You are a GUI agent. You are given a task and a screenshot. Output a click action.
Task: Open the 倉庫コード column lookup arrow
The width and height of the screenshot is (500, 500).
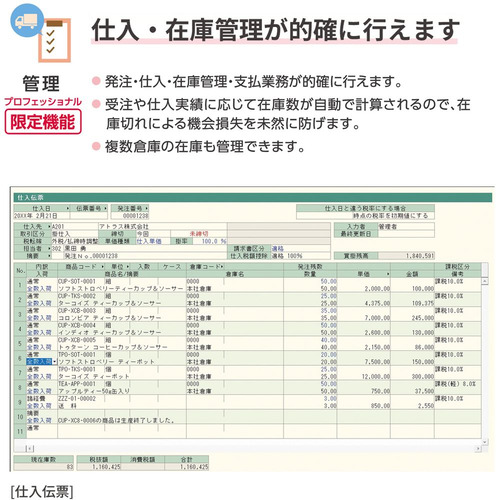pos(222,267)
